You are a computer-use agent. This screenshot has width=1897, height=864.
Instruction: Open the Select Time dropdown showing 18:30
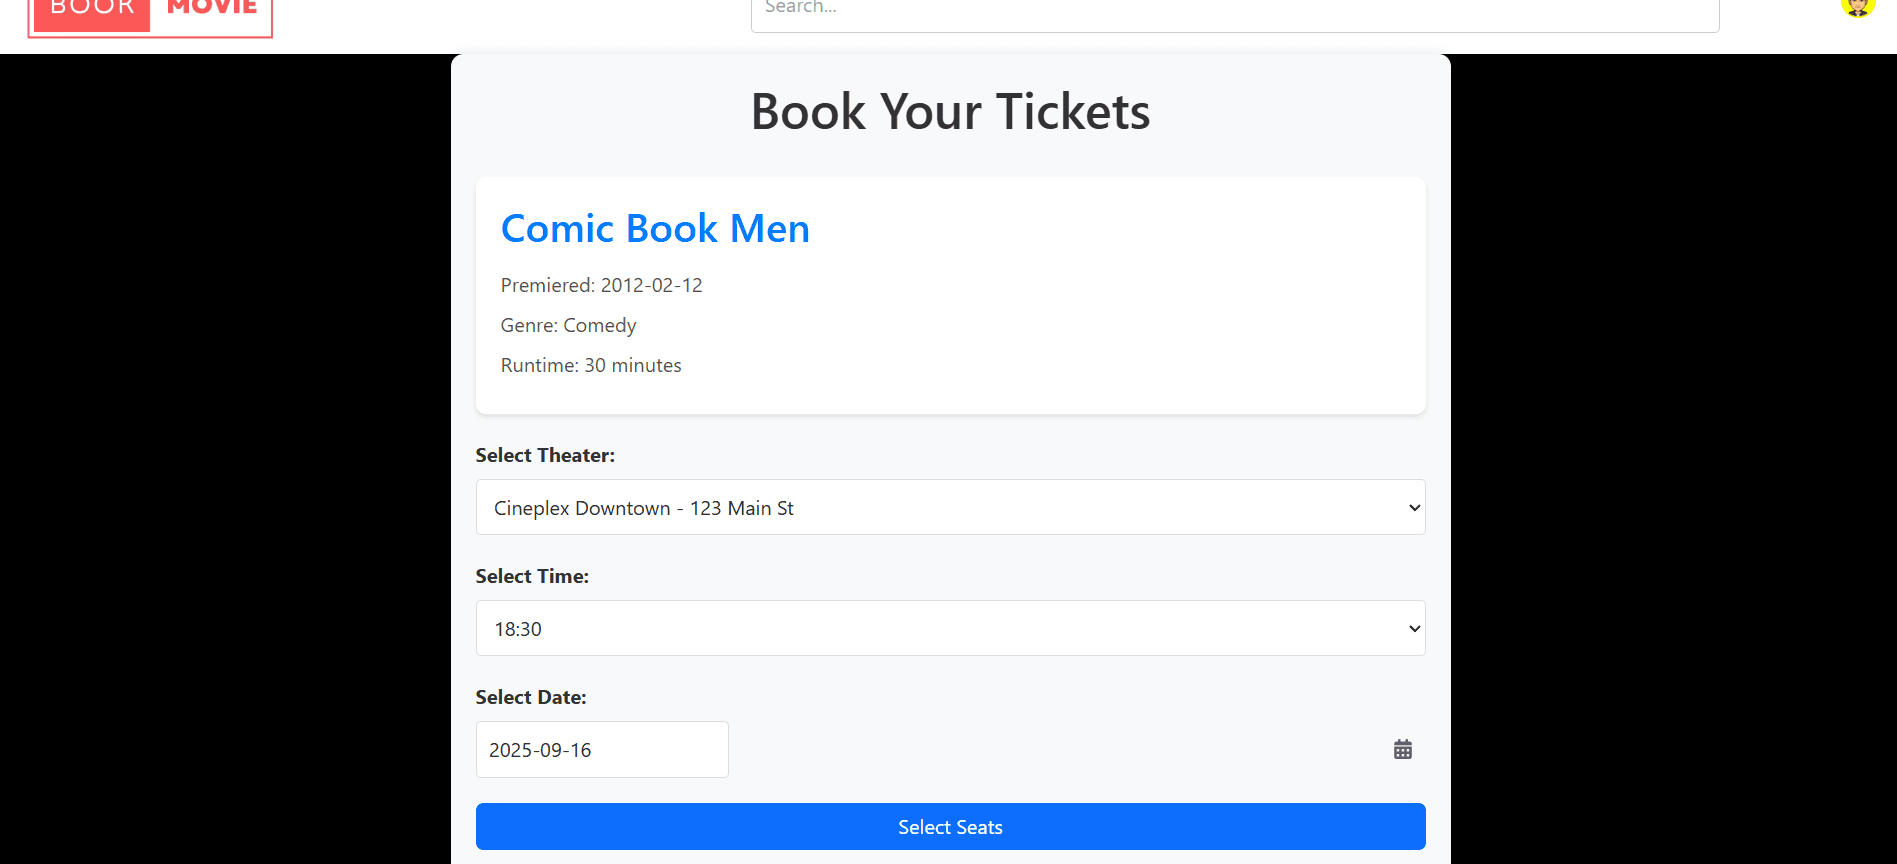click(950, 628)
